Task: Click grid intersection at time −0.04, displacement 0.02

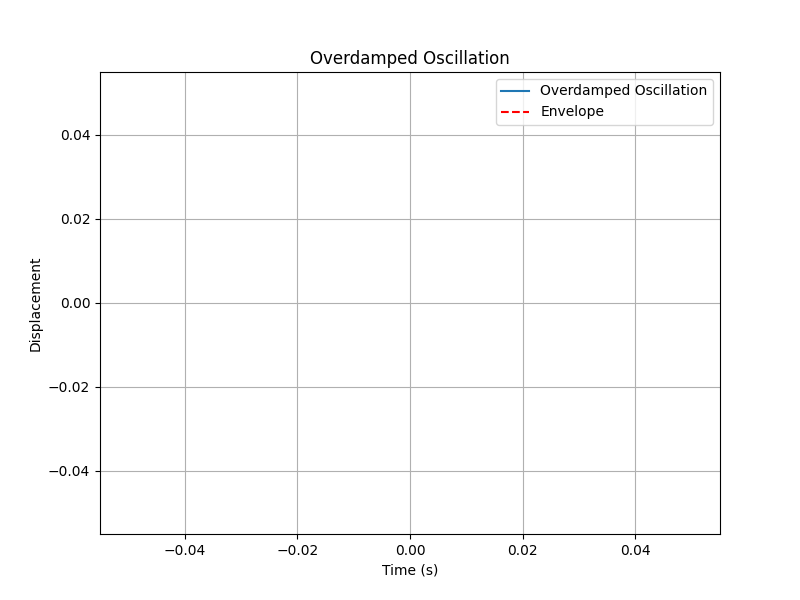Action: [x=185, y=219]
